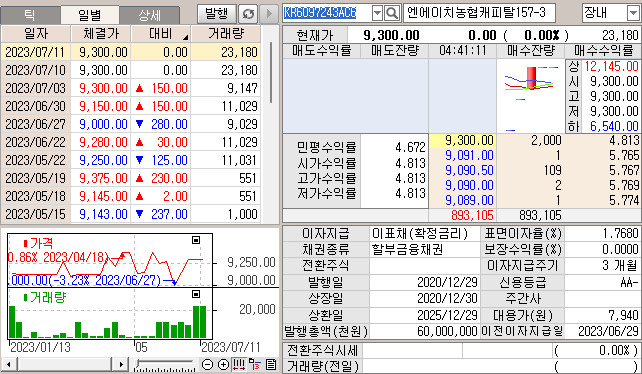This screenshot has height=374, width=642.
Task: Click the 현재가 label
Action: coord(315,35)
